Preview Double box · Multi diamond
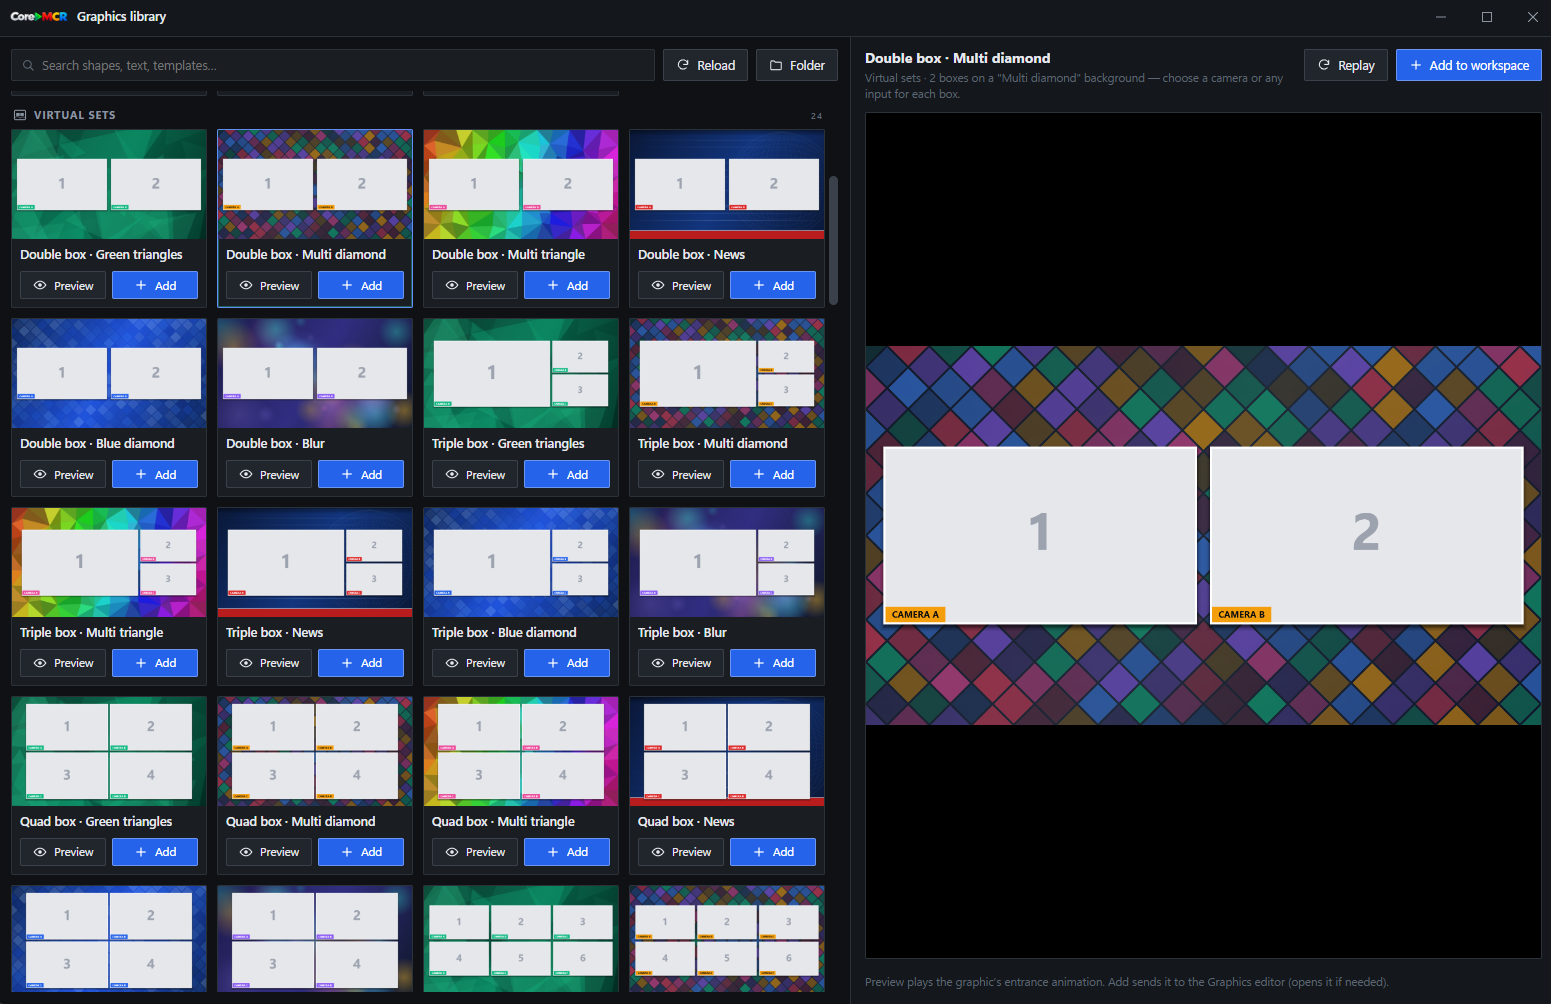Image resolution: width=1551 pixels, height=1004 pixels. click(x=269, y=286)
